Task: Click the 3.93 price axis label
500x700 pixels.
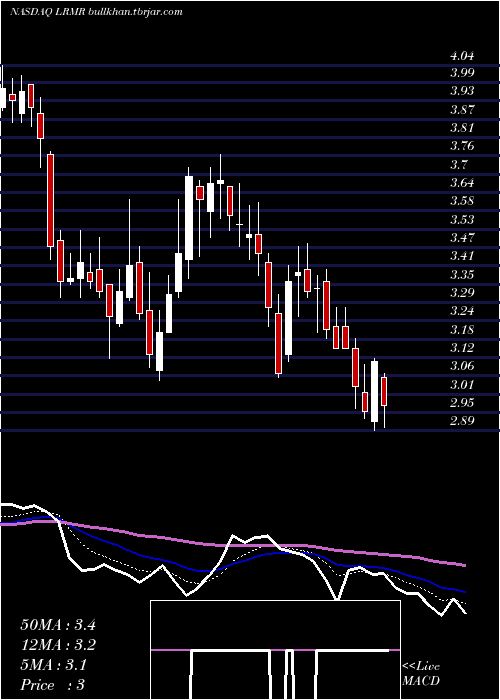Action: (x=462, y=91)
